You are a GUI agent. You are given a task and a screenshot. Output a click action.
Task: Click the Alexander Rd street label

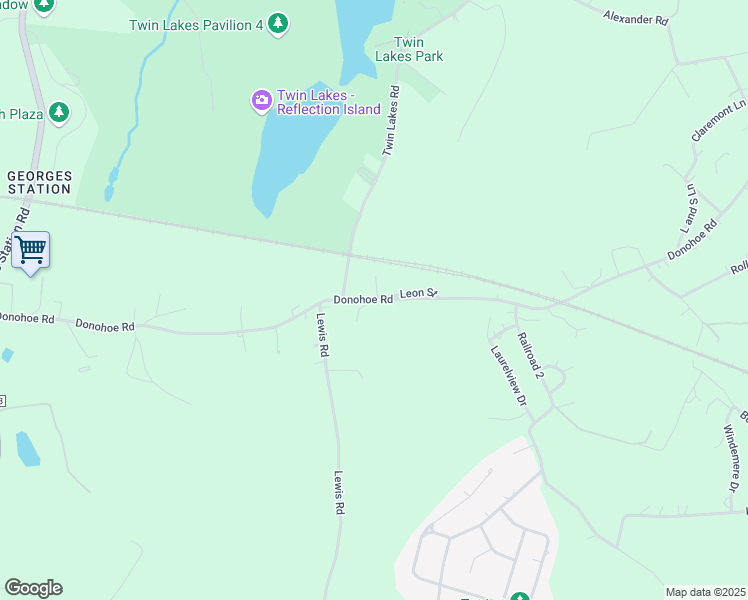click(x=635, y=18)
